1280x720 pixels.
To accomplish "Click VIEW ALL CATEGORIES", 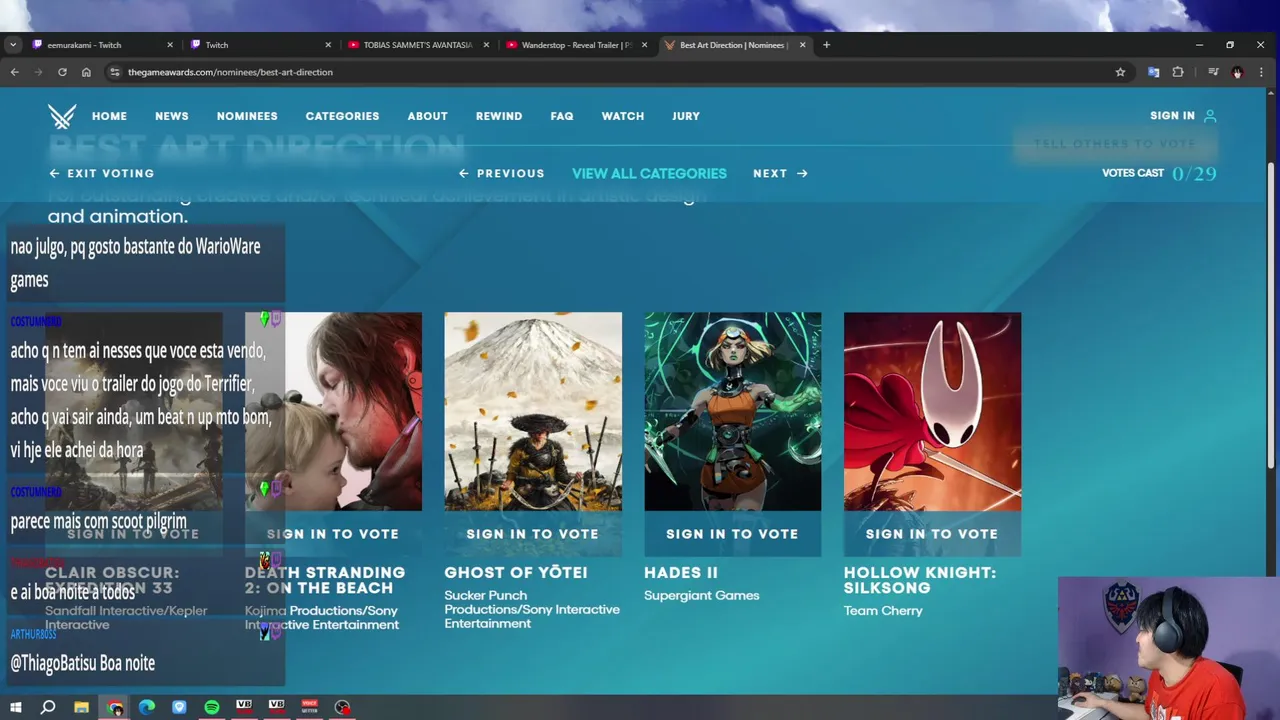I will 649,173.
